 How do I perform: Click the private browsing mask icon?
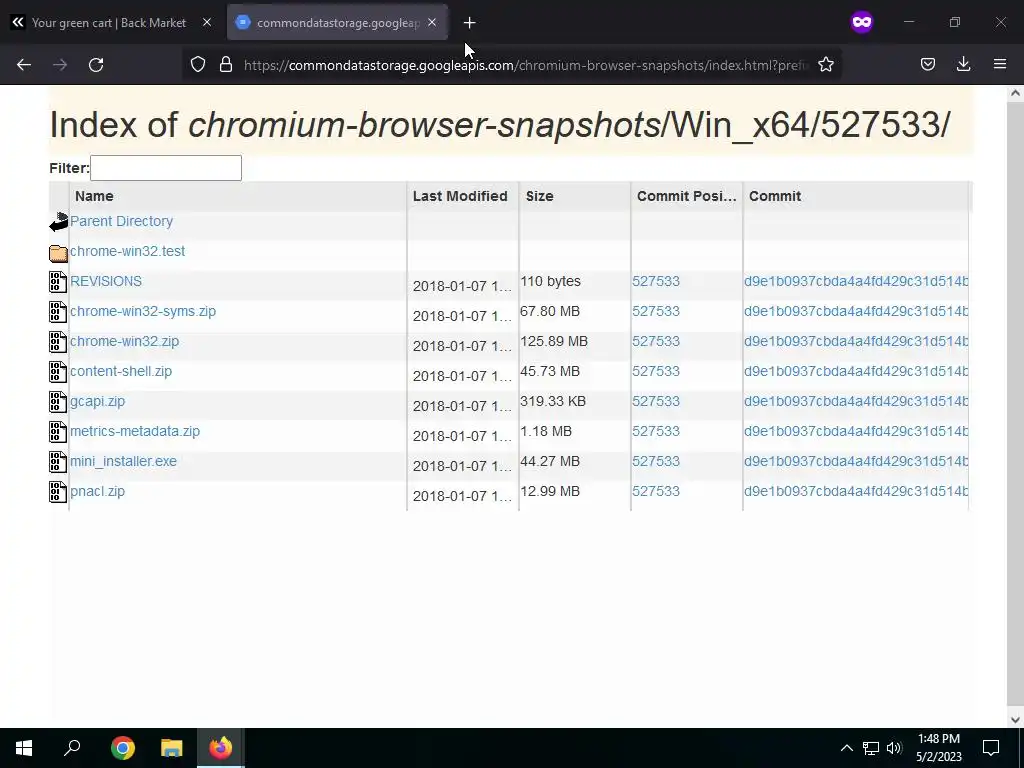[x=862, y=23]
